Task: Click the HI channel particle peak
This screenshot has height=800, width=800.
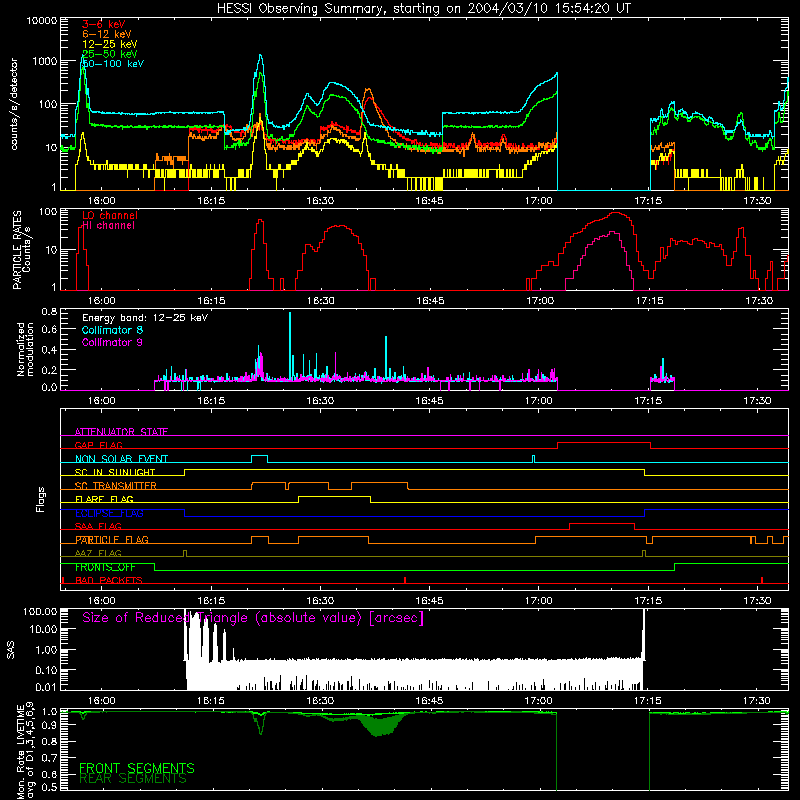Action: (612, 233)
